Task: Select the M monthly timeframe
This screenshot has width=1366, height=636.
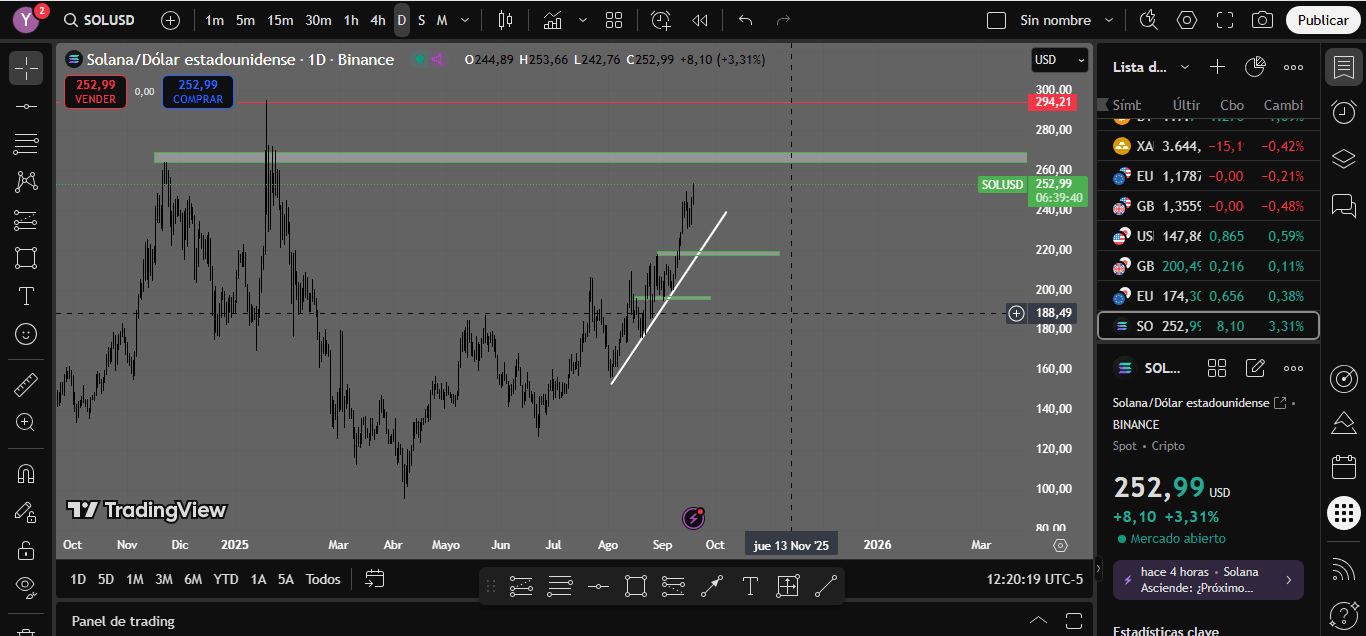Action: tap(441, 20)
